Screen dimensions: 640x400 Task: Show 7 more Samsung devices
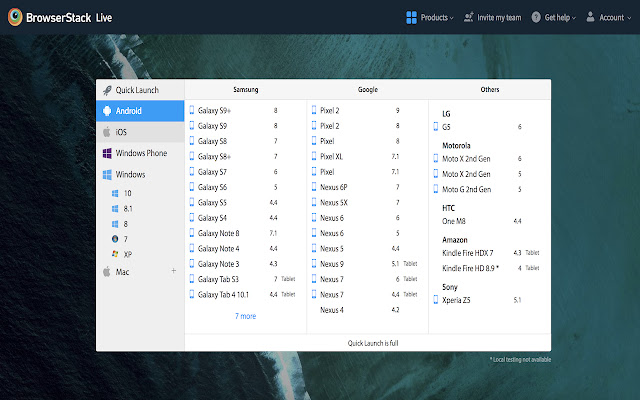click(x=245, y=316)
